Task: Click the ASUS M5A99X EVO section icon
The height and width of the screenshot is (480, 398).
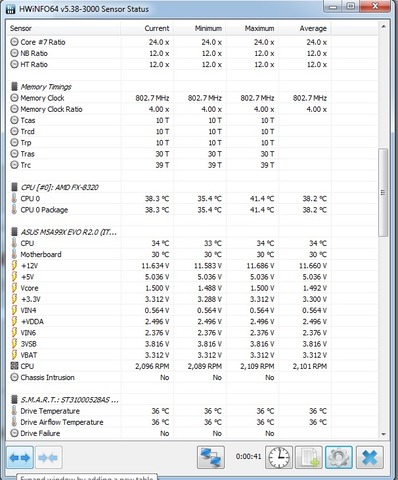Action: [14, 232]
